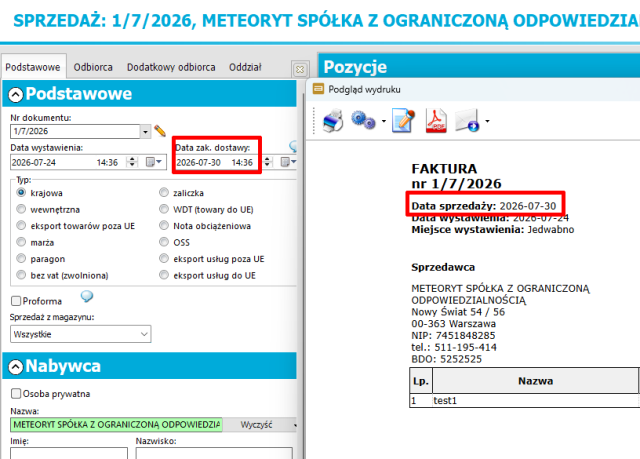Switch to the Odbiorca tab
640x459 pixels.
(93, 67)
